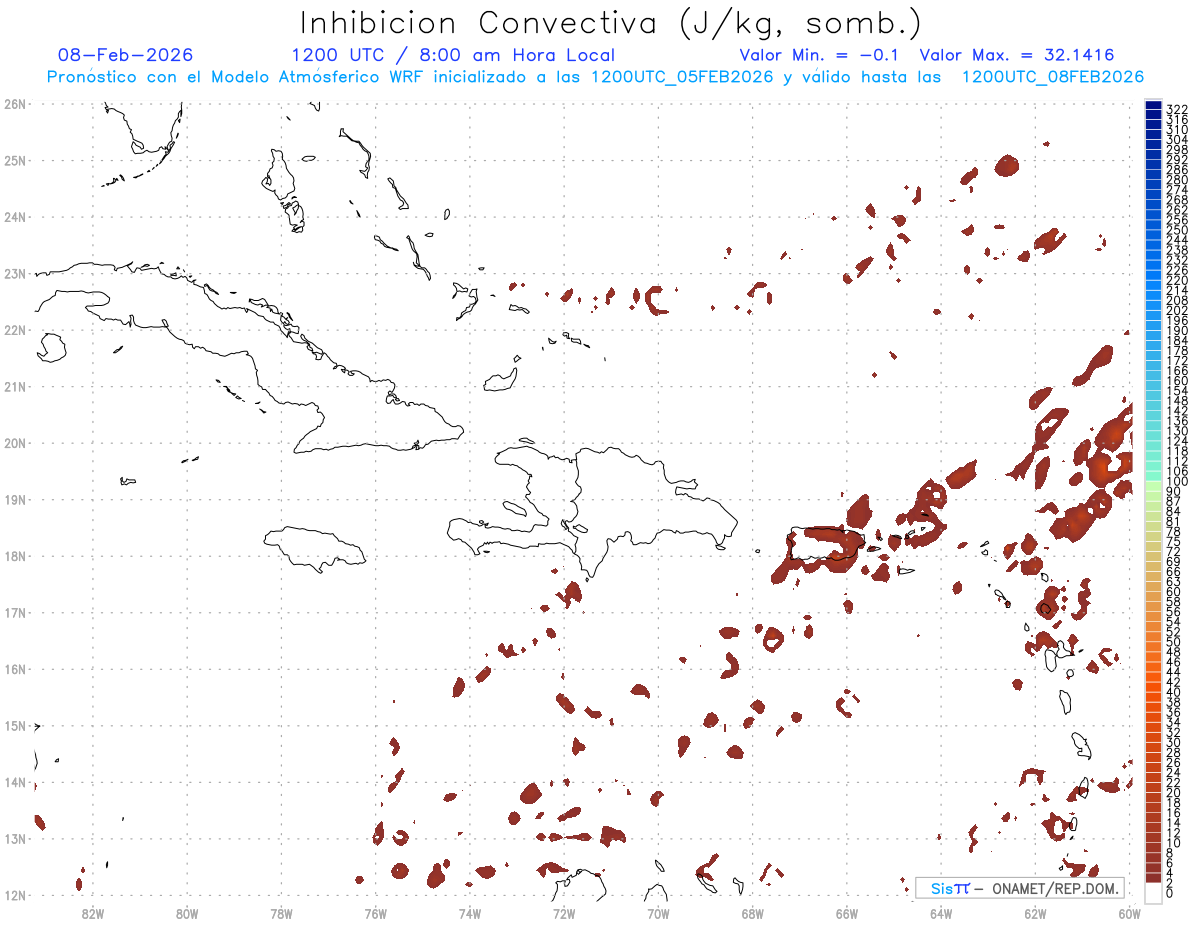Image resolution: width=1200 pixels, height=927 pixels.
Task: Click the '19N' latitude label
Action: click(x=15, y=499)
